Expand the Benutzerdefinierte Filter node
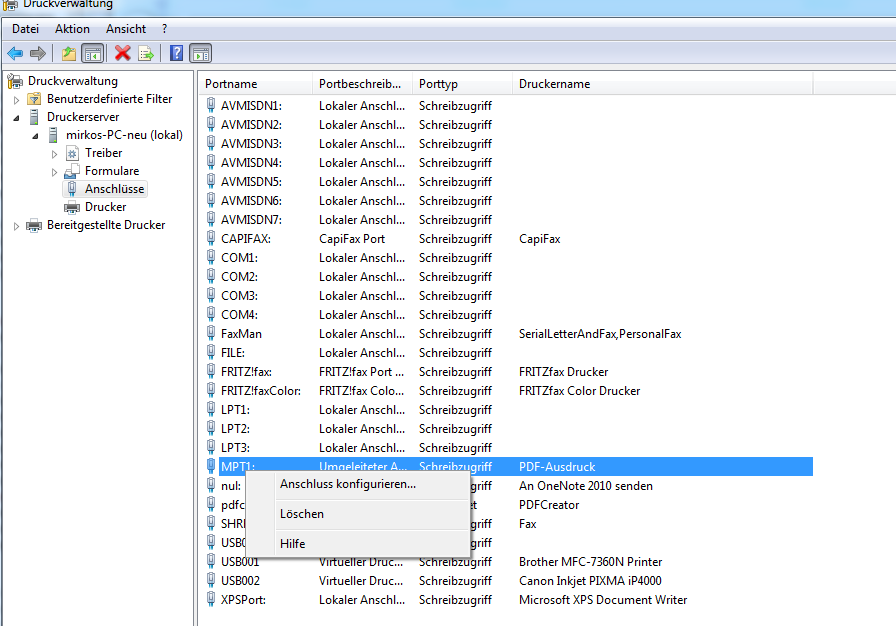 [x=16, y=100]
